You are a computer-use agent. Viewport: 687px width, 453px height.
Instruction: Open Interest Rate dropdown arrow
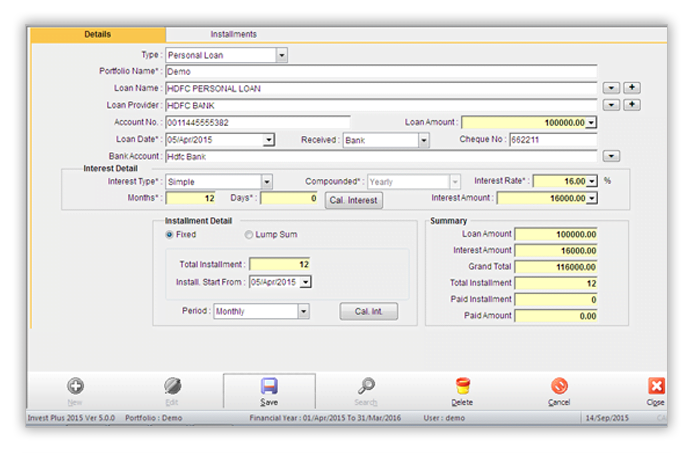pyautogui.click(x=592, y=181)
